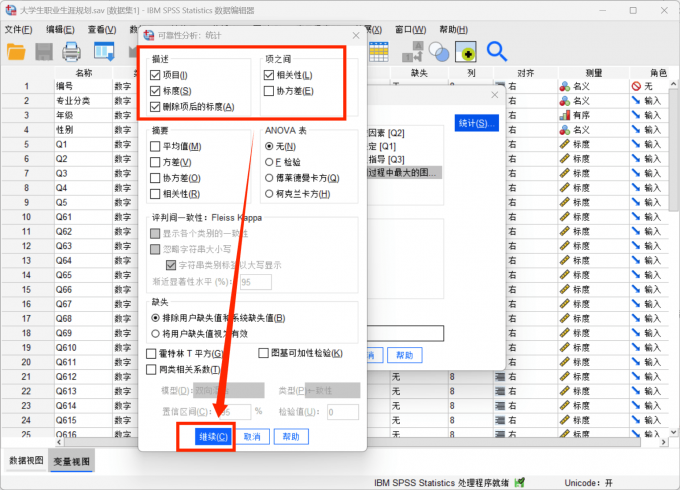Click the yellow grid value labels icon
Viewport: 680px width, 490px height.
click(379, 52)
